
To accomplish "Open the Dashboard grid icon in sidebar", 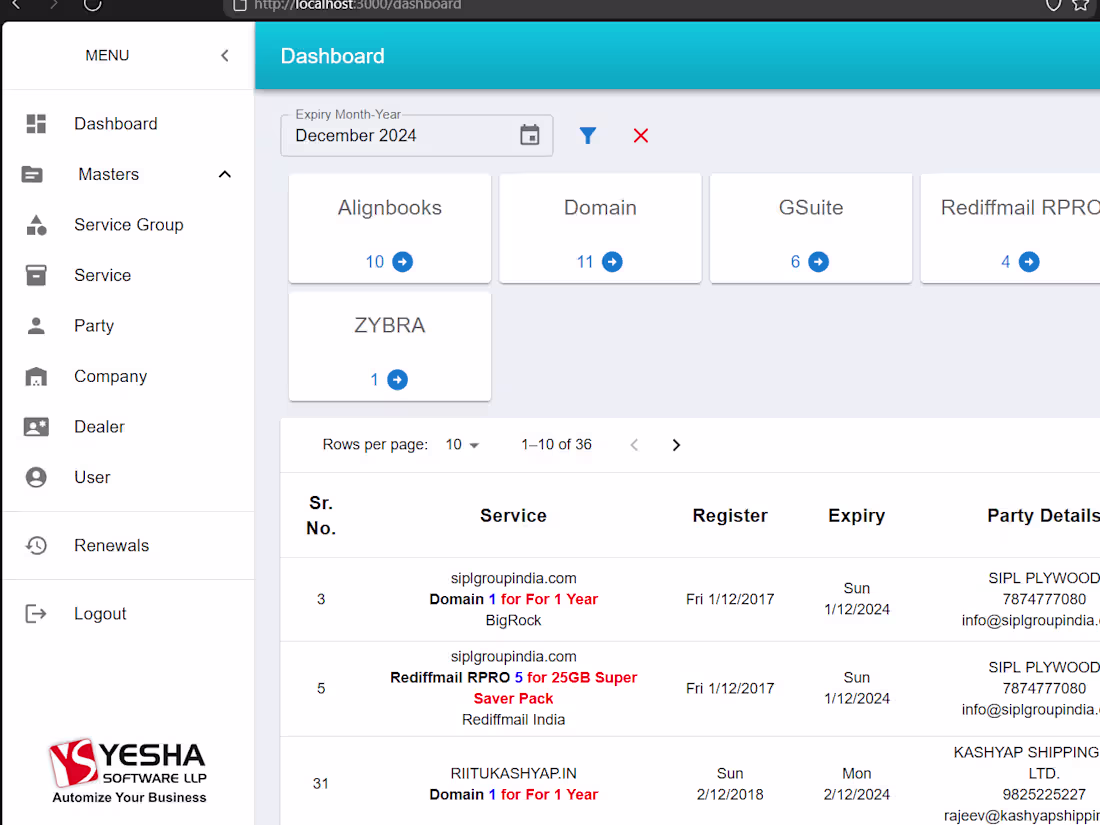I will point(37,122).
